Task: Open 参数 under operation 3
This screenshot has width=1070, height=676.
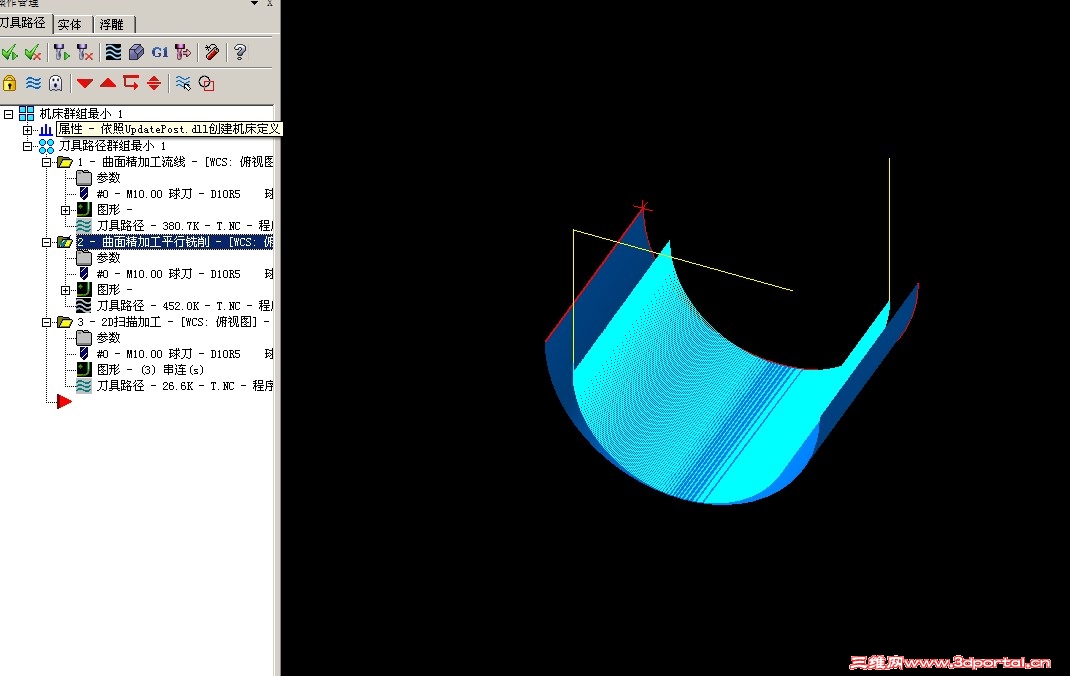Action: pyautogui.click(x=108, y=338)
